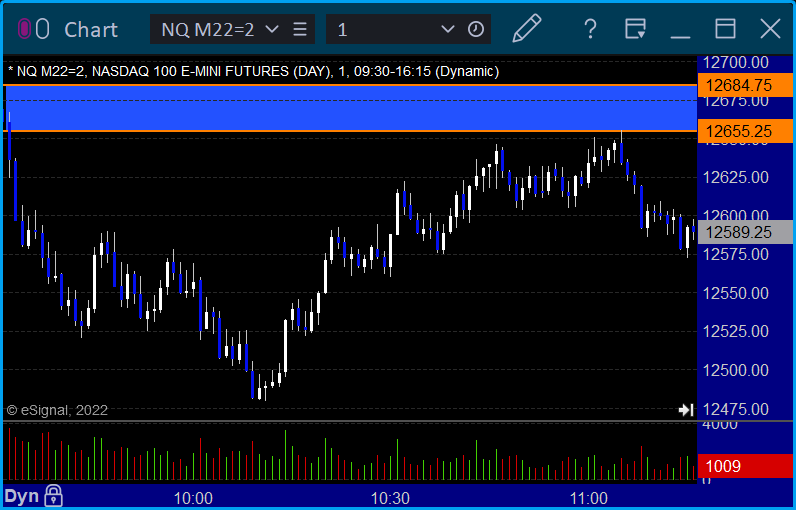The image size is (796, 510).
Task: Click the 12550.00 price axis label
Action: tap(735, 293)
